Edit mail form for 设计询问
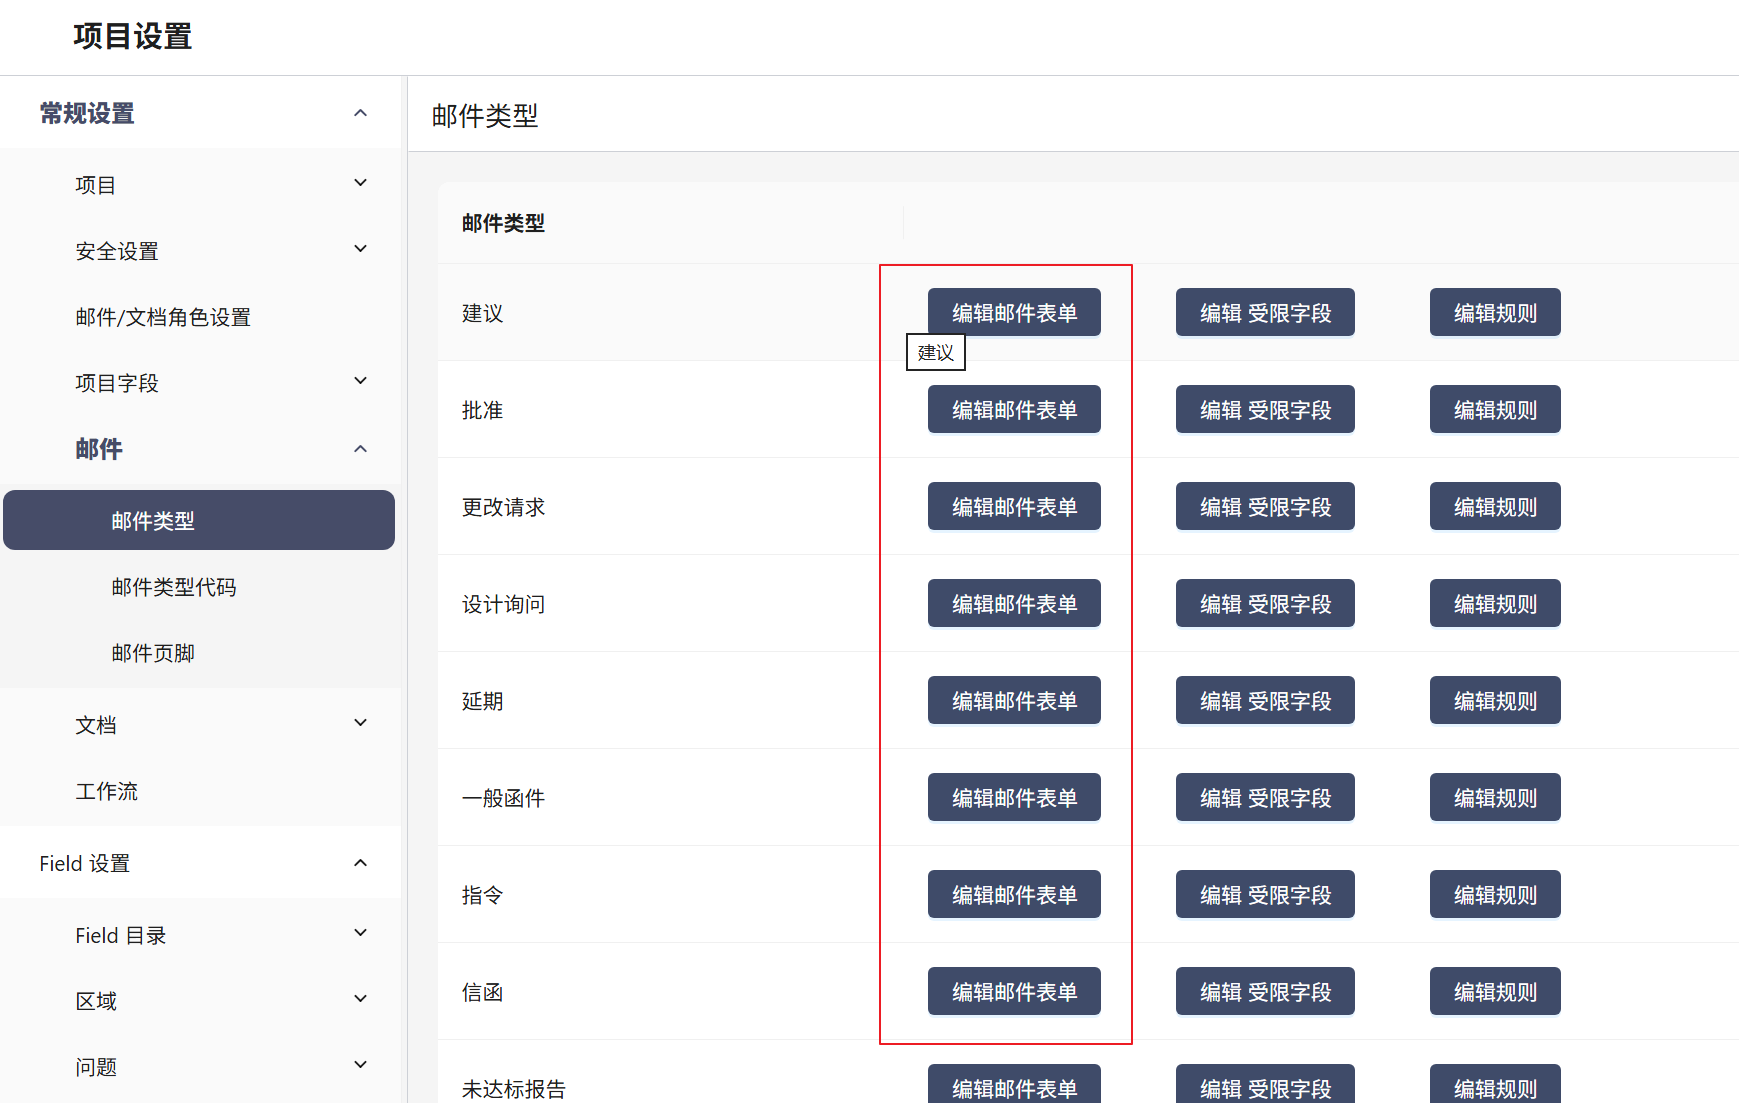This screenshot has height=1103, width=1739. [1014, 604]
